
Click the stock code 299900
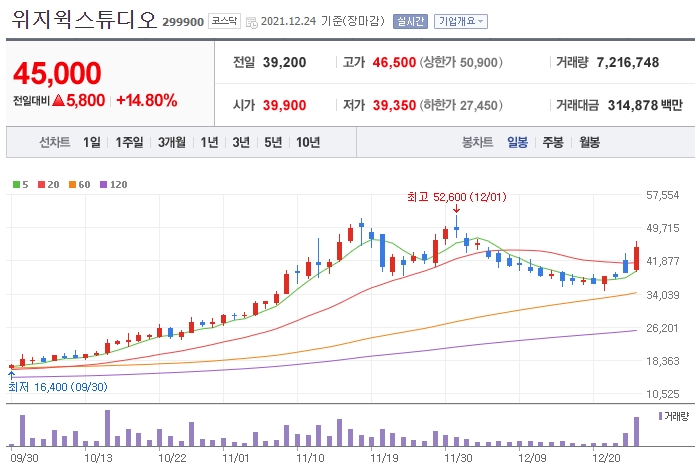183,22
